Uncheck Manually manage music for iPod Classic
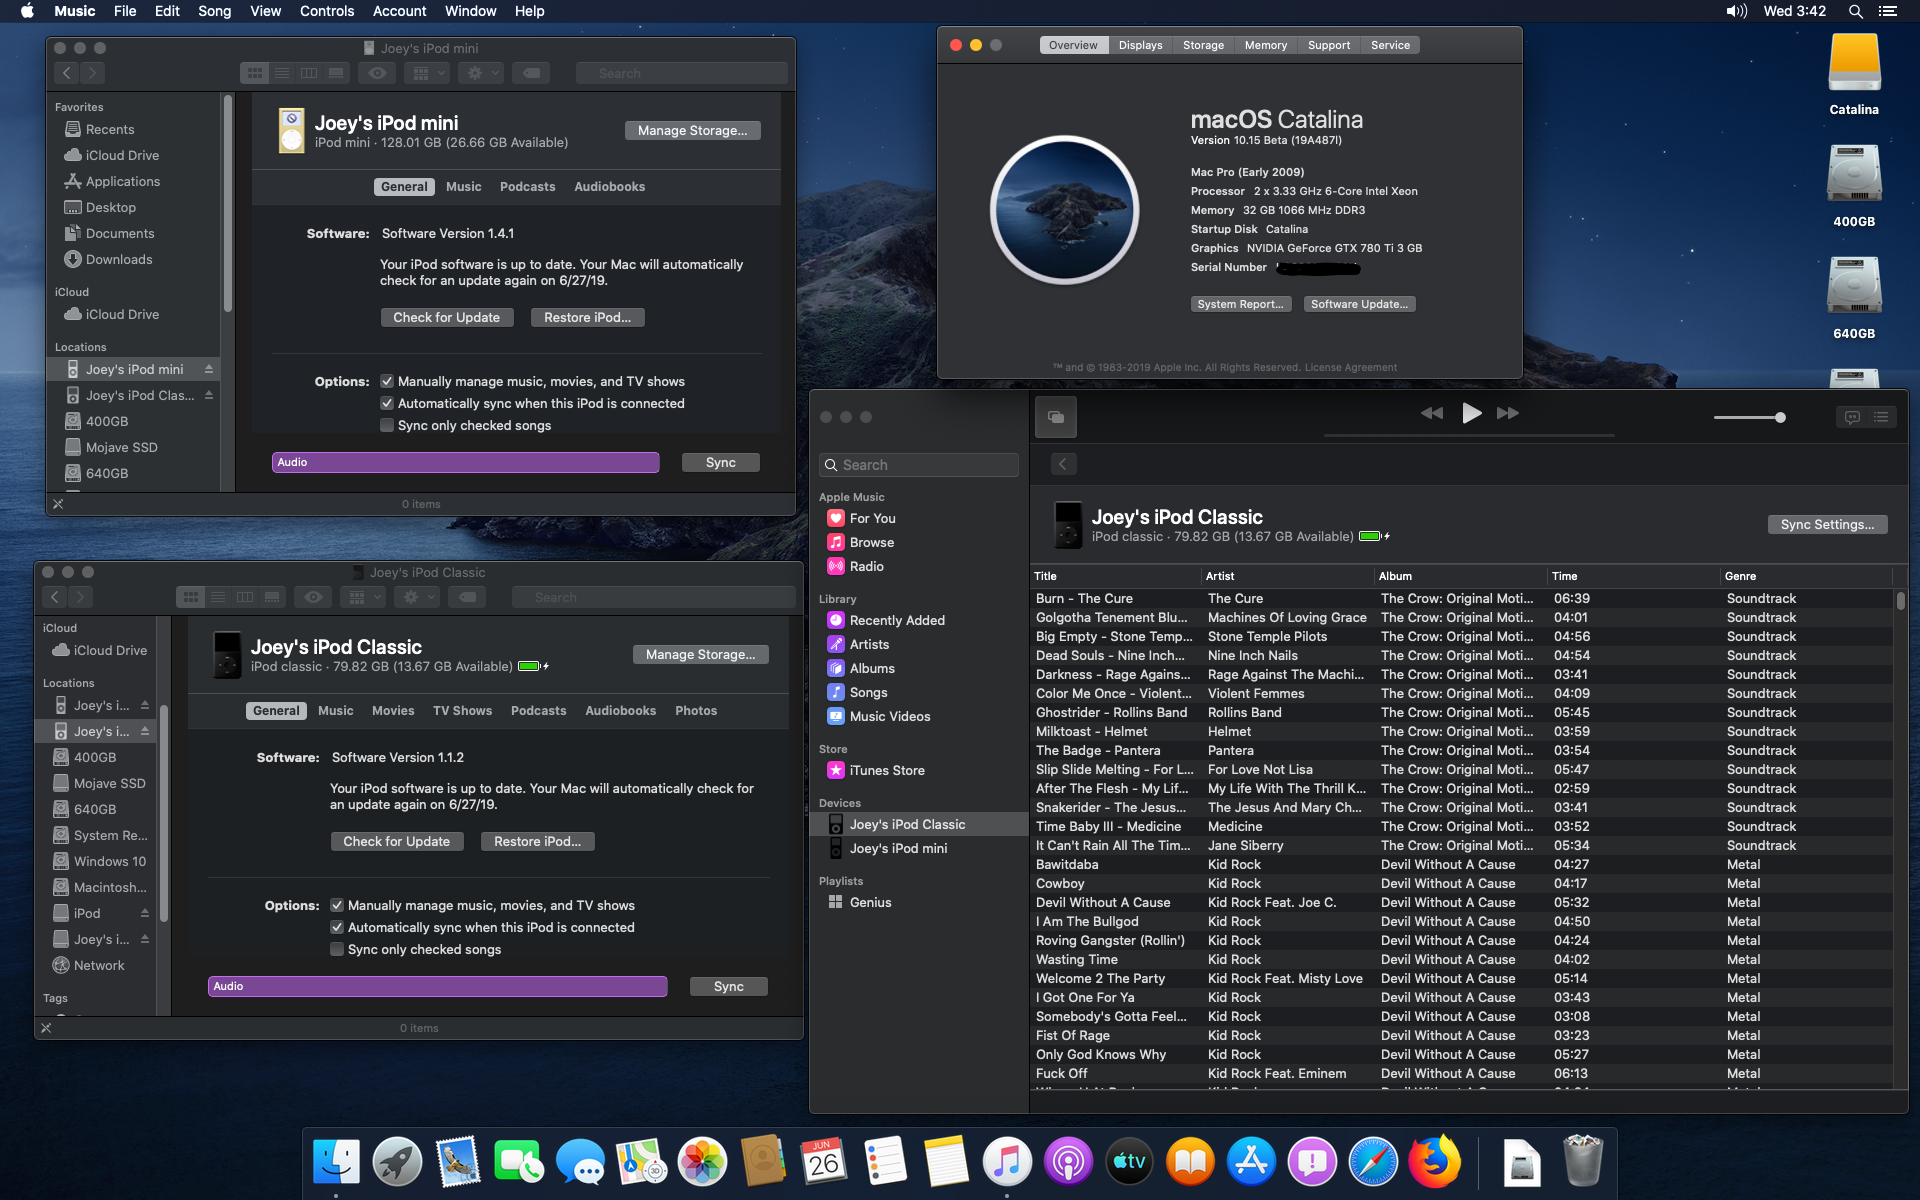 [337, 905]
